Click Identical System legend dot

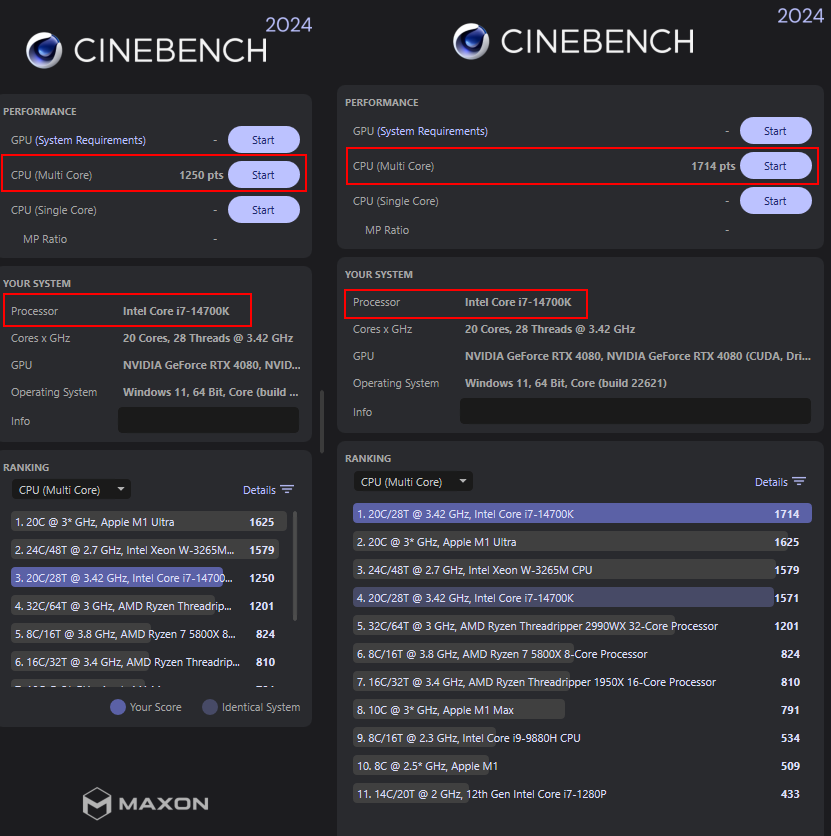point(210,707)
